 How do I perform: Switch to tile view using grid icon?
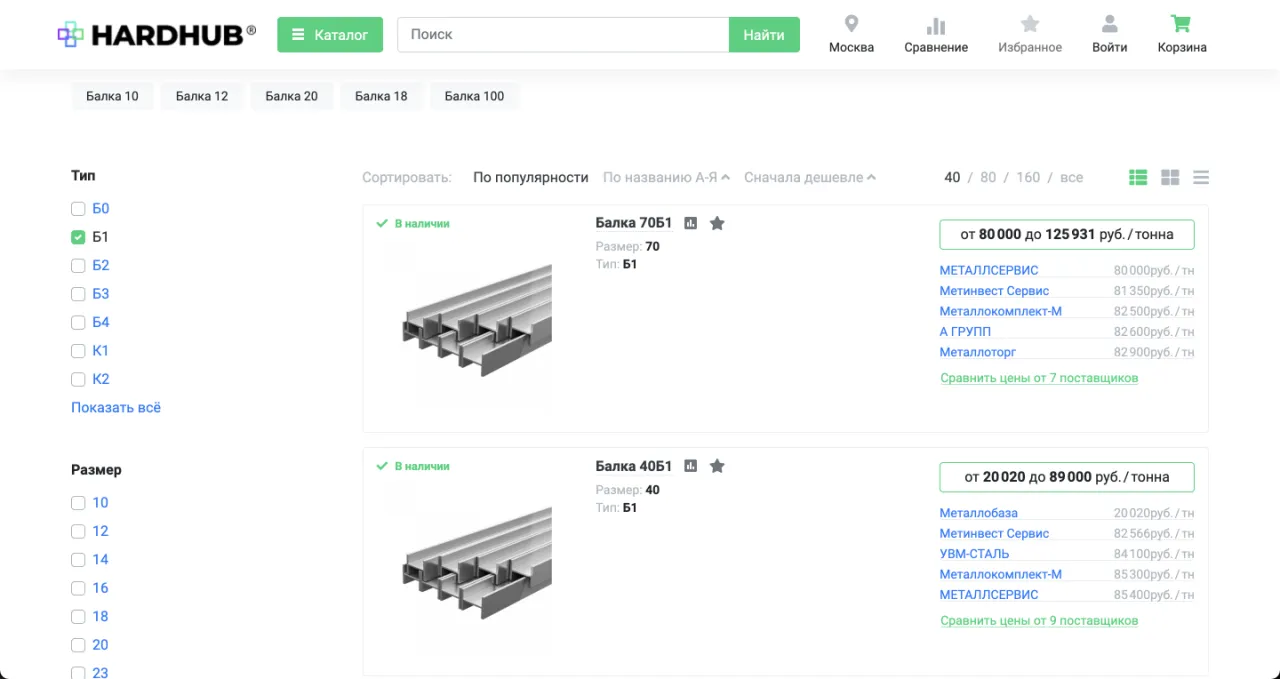pyautogui.click(x=1169, y=177)
